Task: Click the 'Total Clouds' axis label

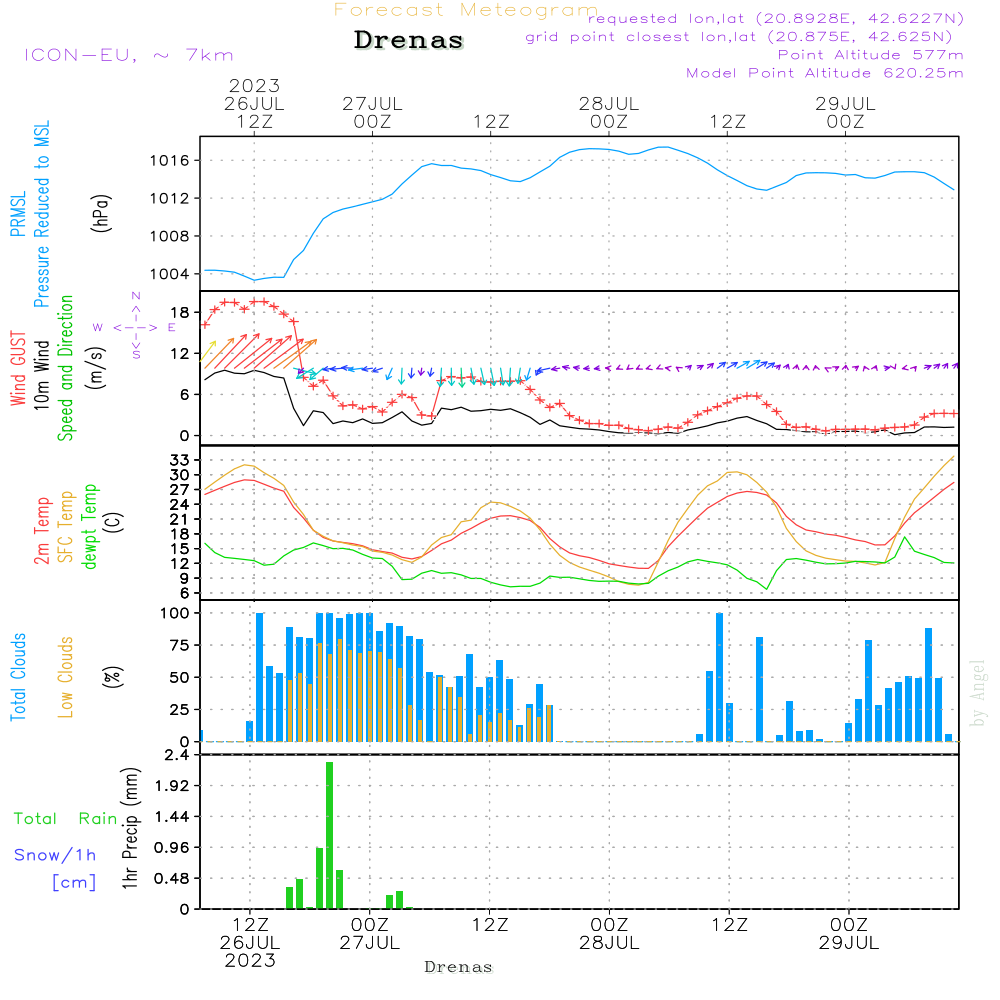Action: click(x=18, y=677)
